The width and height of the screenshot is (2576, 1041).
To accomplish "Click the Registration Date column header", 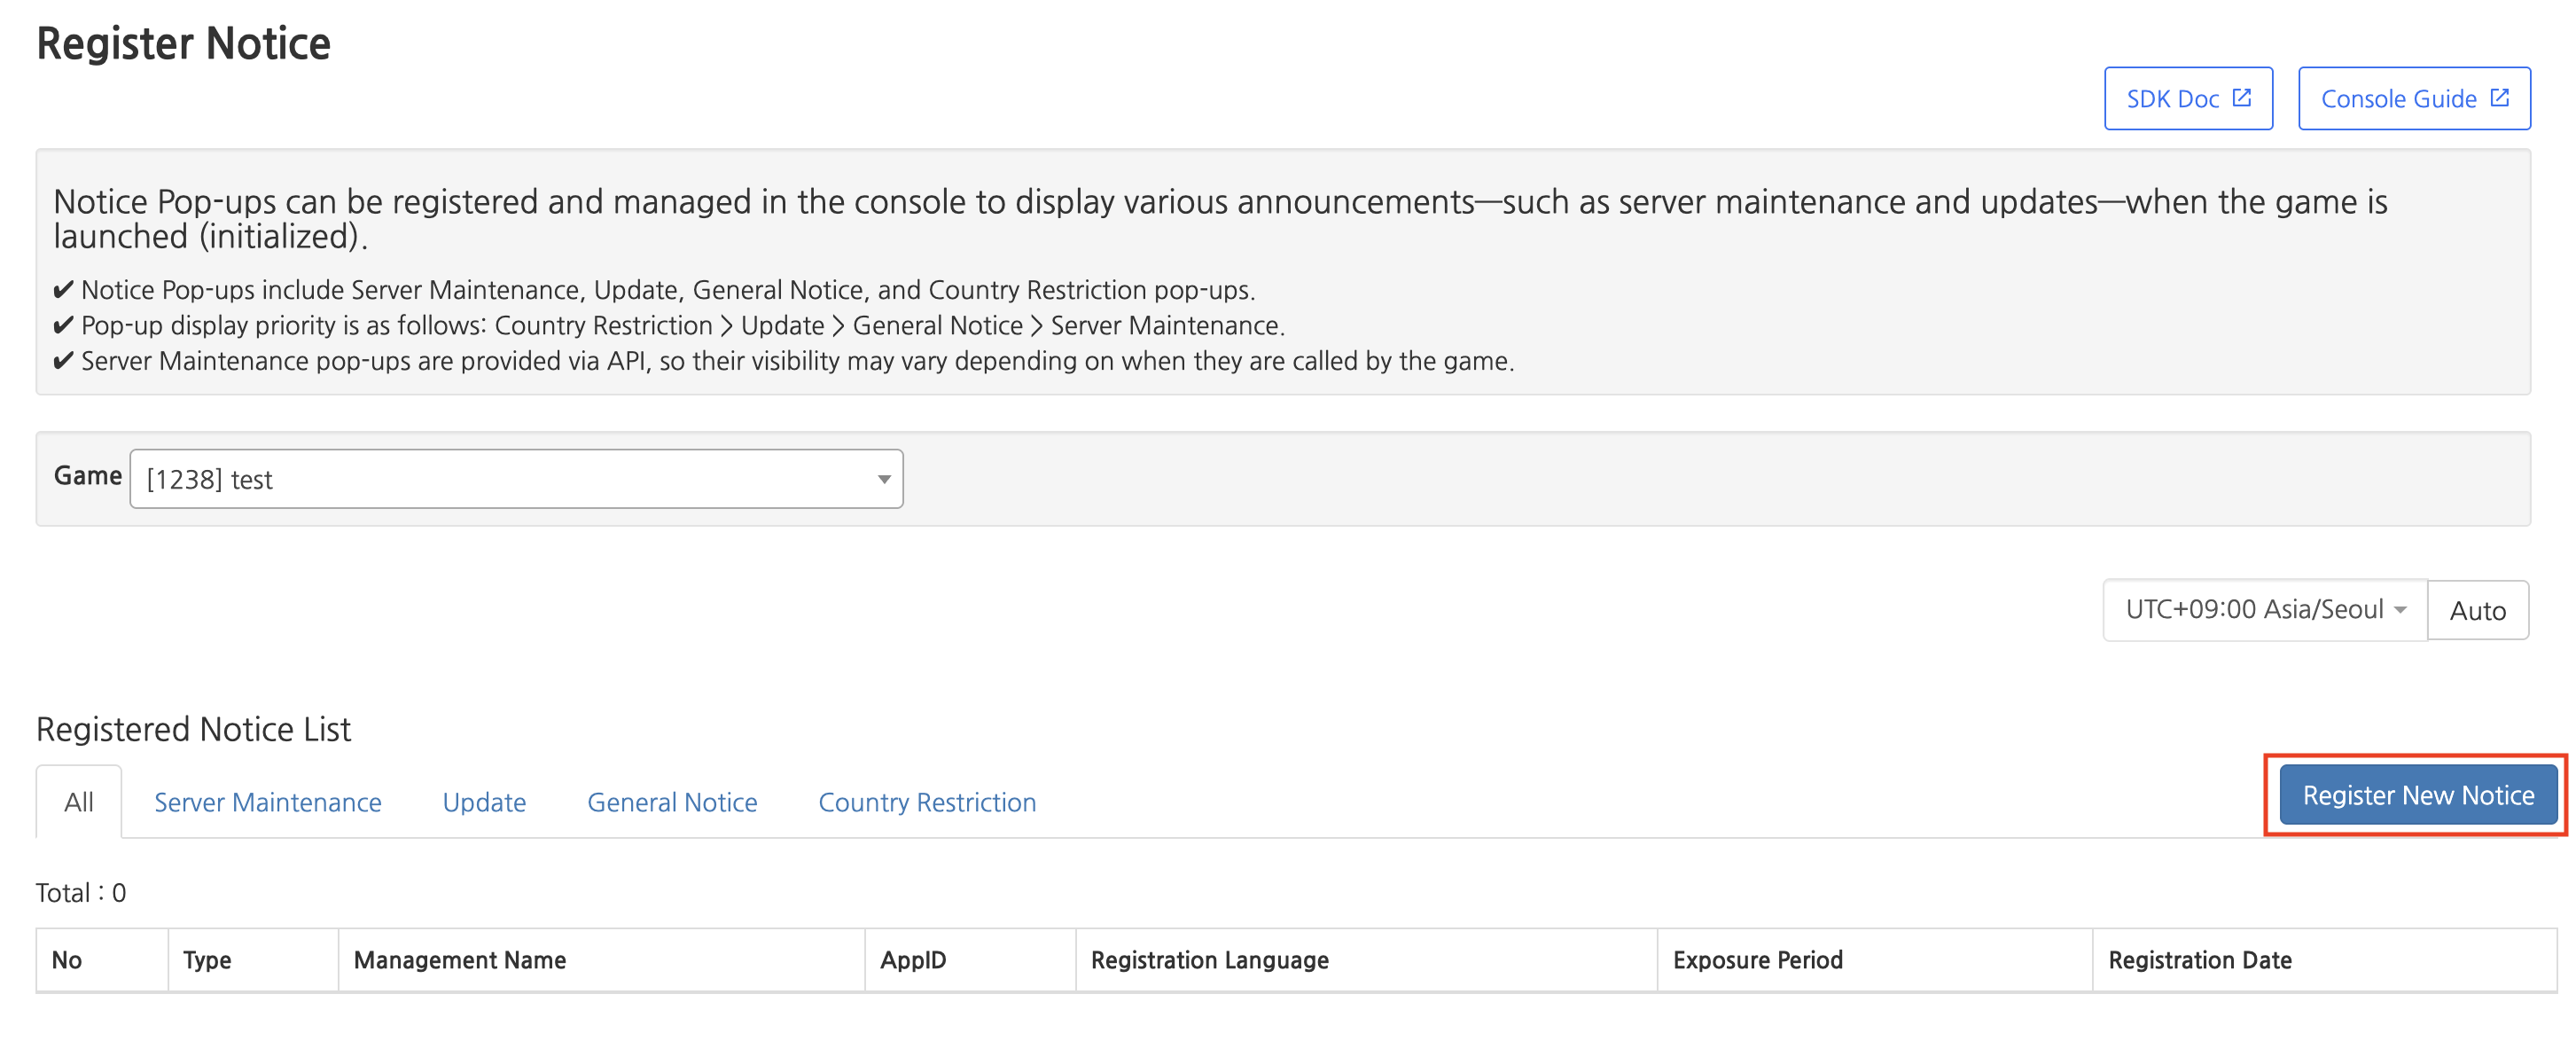I will click(2199, 960).
